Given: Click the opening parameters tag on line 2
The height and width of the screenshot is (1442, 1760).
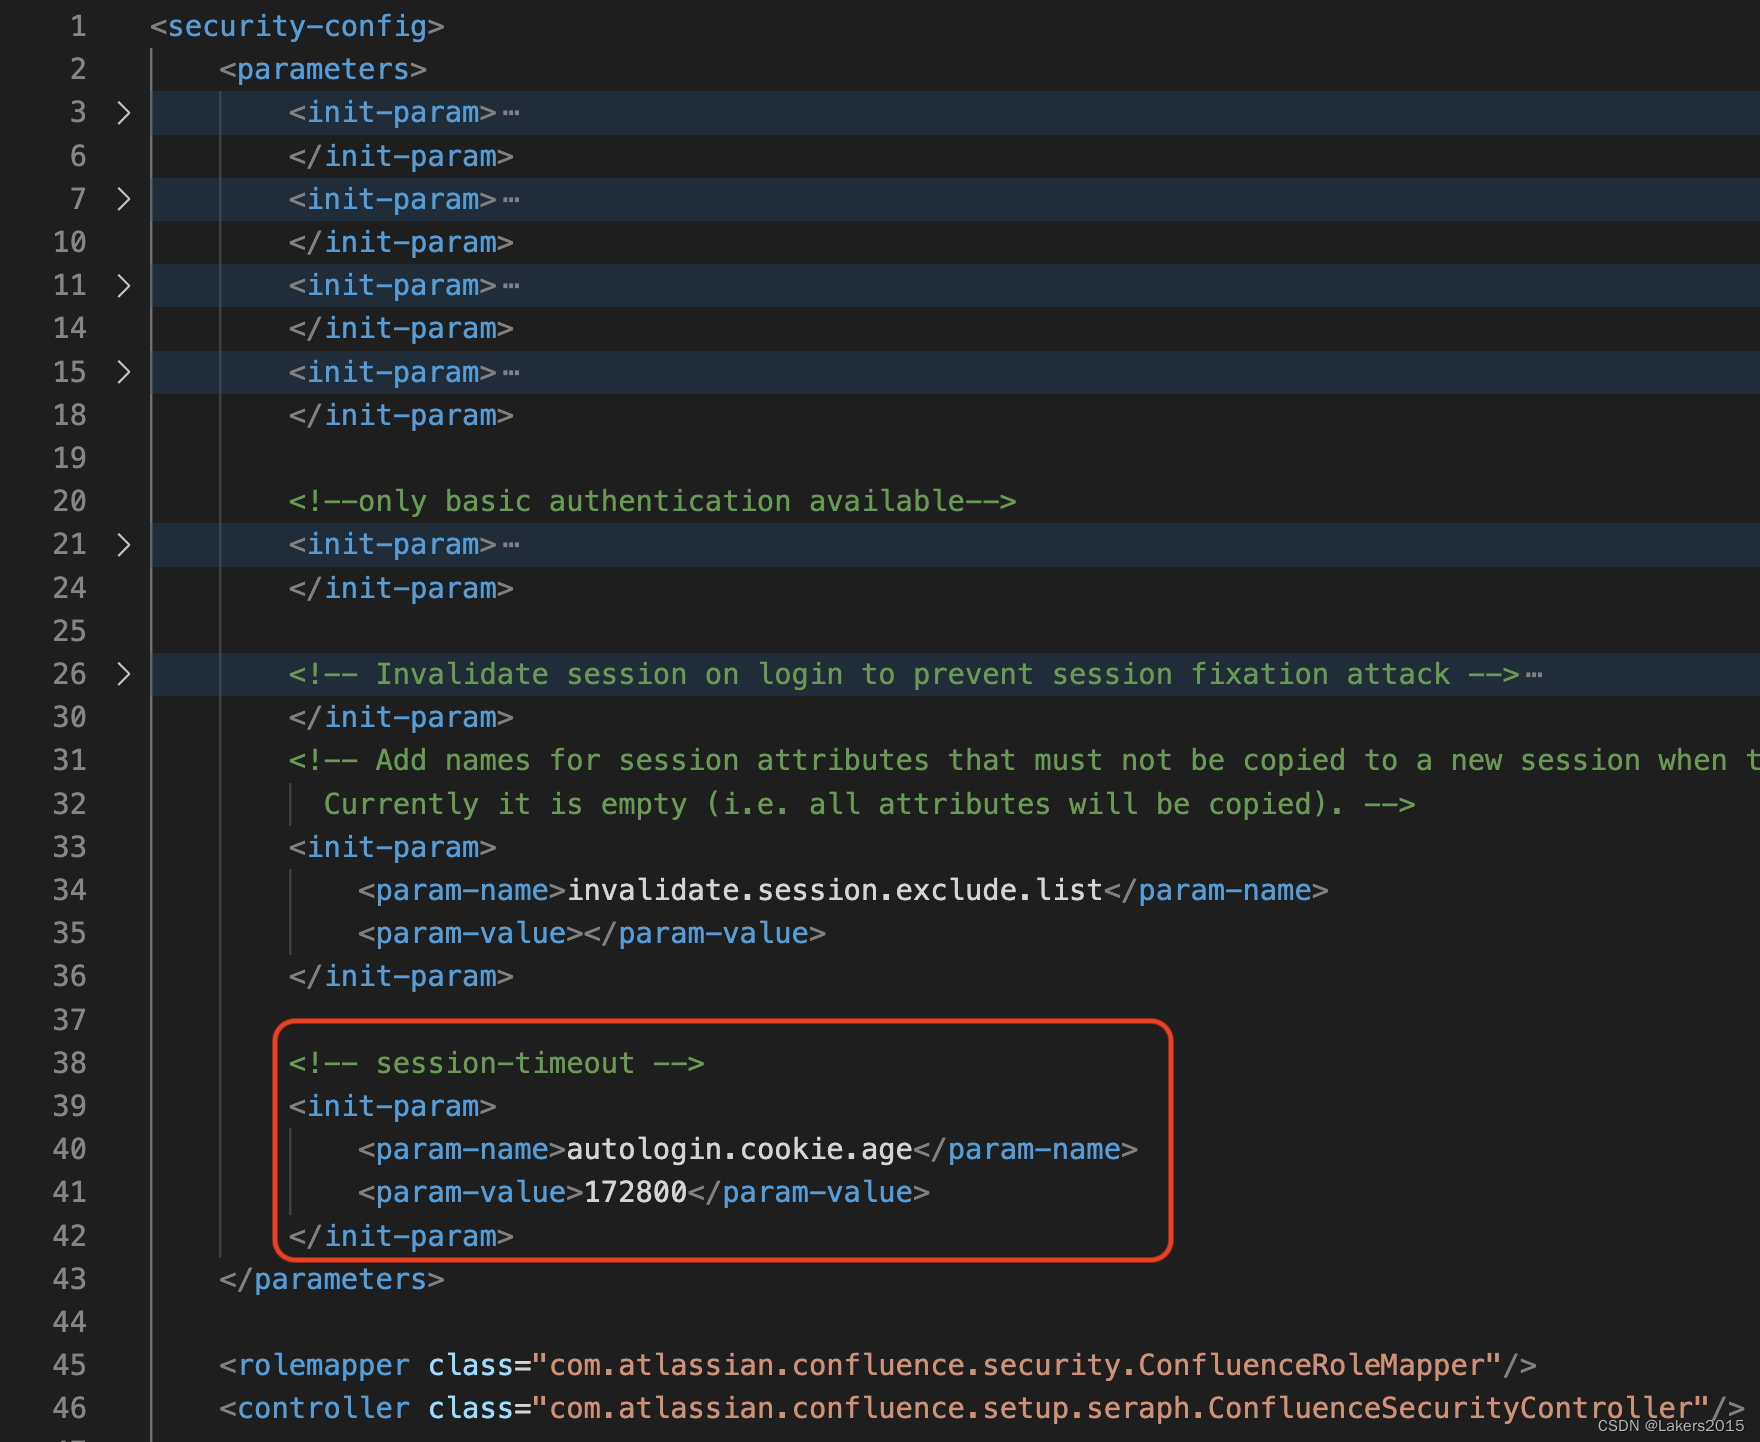Looking at the screenshot, I should tap(323, 69).
